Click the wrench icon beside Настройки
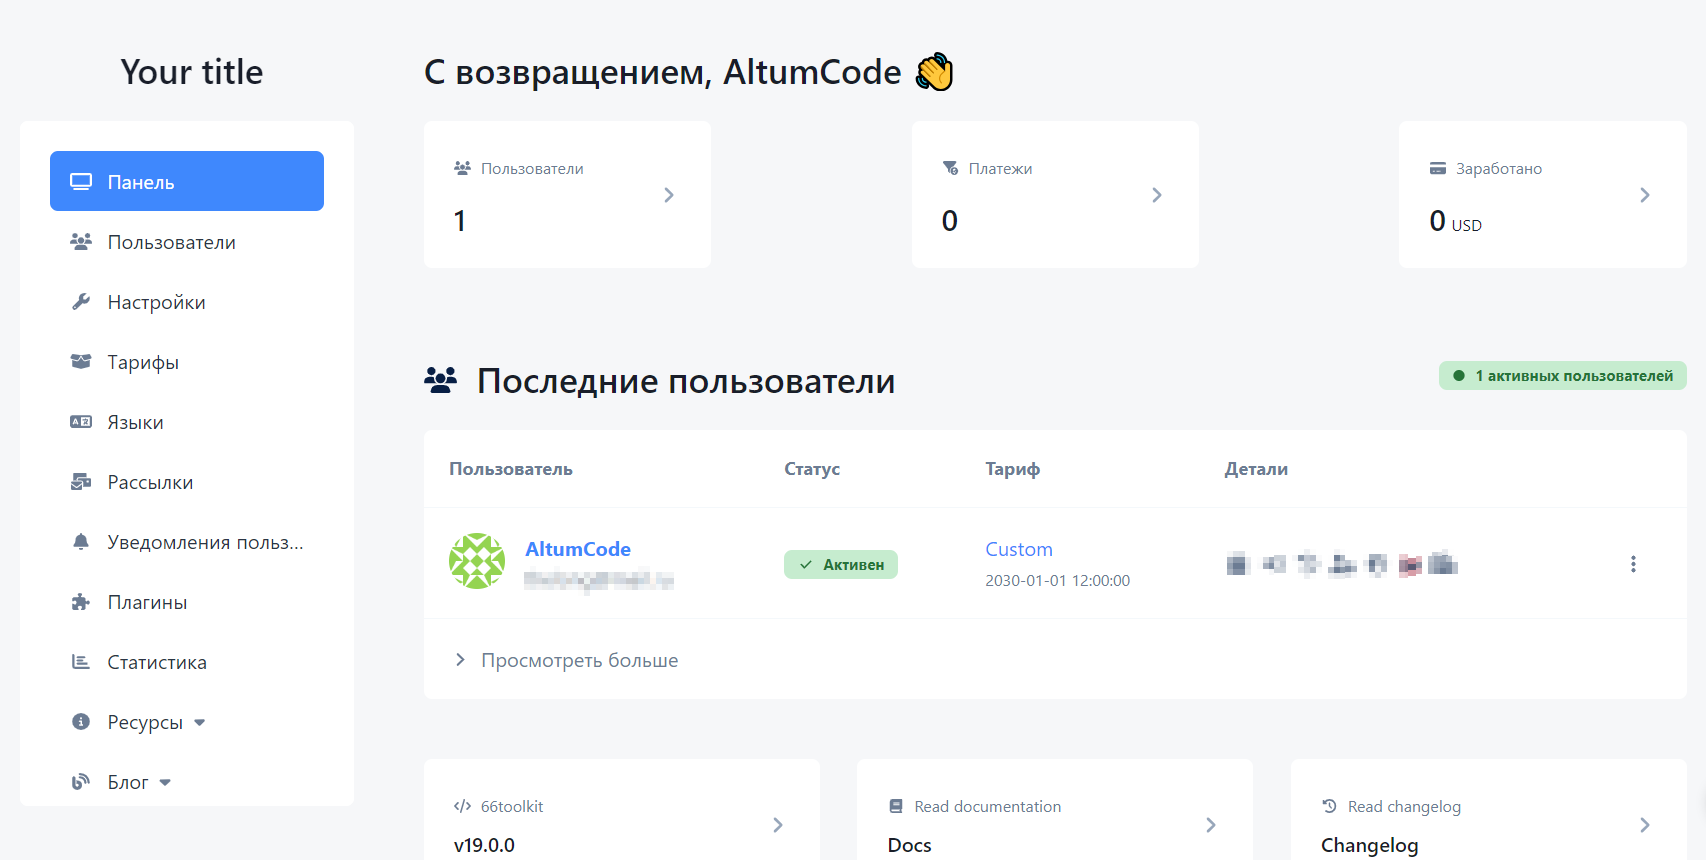 pyautogui.click(x=81, y=302)
